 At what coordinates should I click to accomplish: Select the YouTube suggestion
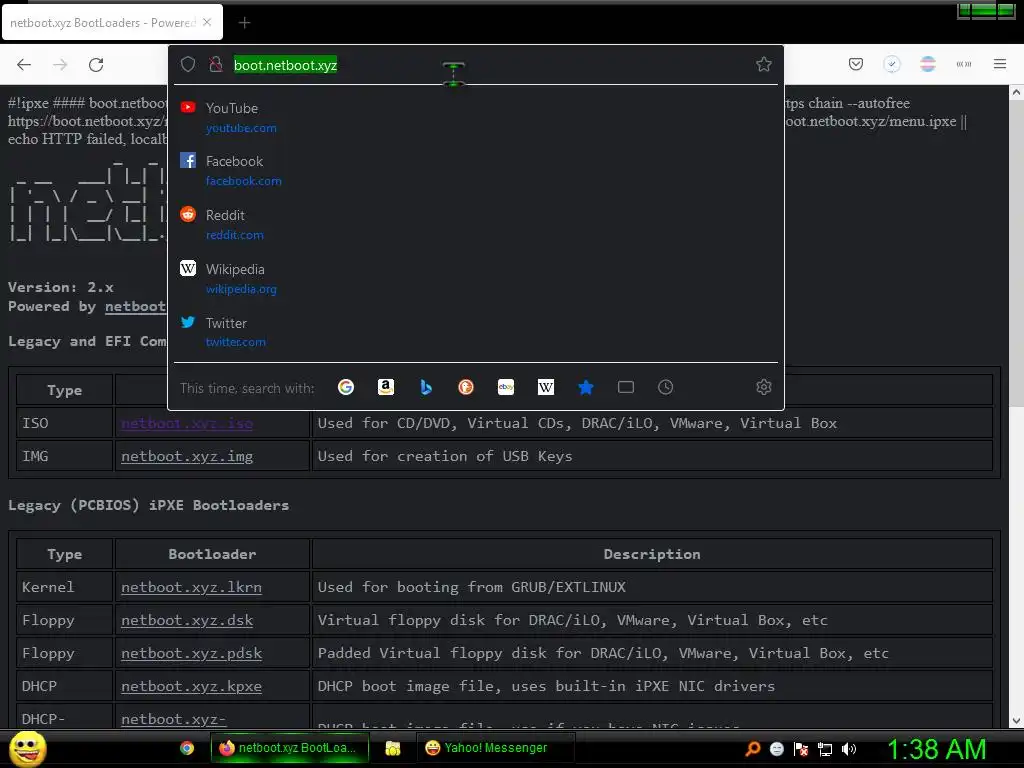tap(476, 117)
